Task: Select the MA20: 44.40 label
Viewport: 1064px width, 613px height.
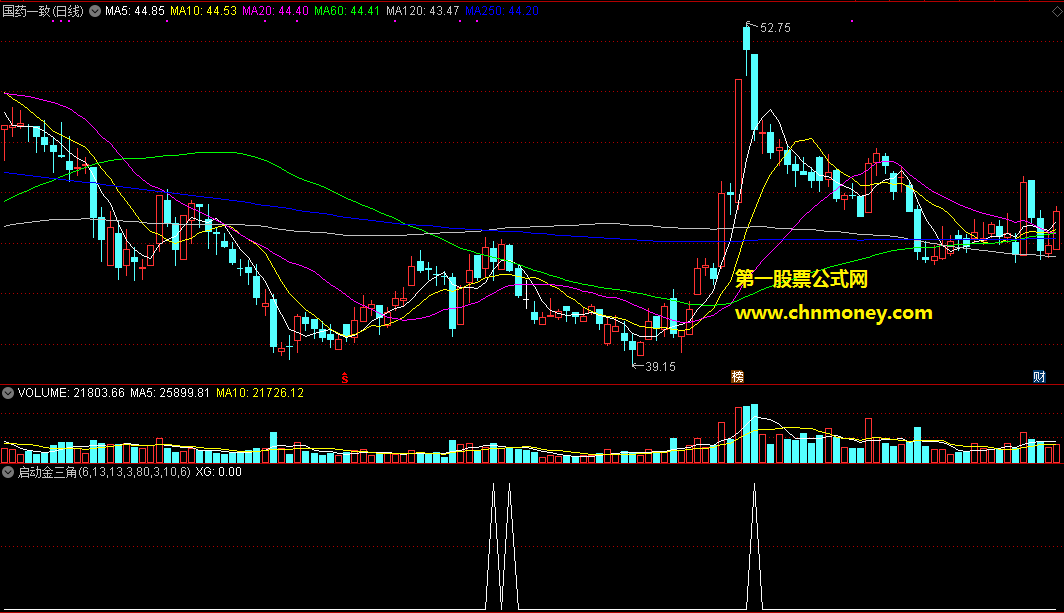Action: pyautogui.click(x=275, y=11)
